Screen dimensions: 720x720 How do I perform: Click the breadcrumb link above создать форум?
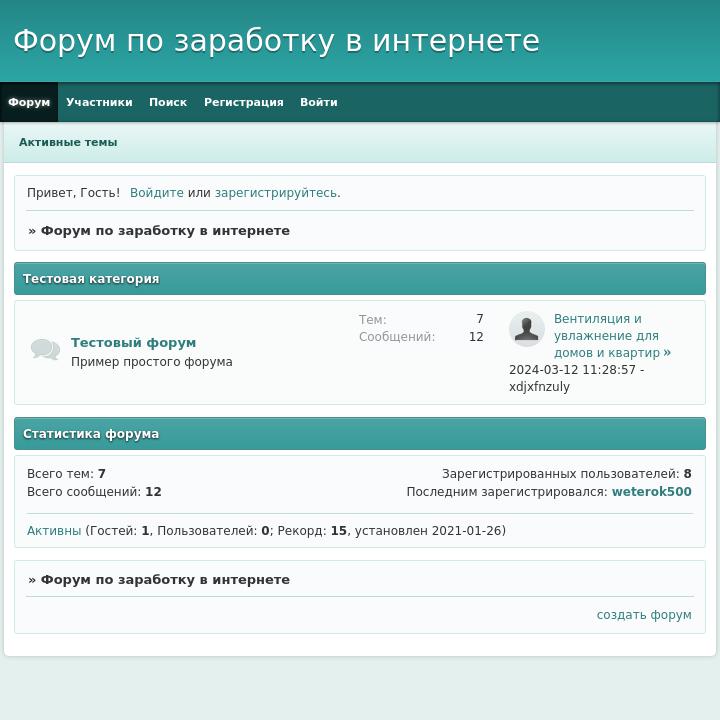click(x=165, y=580)
